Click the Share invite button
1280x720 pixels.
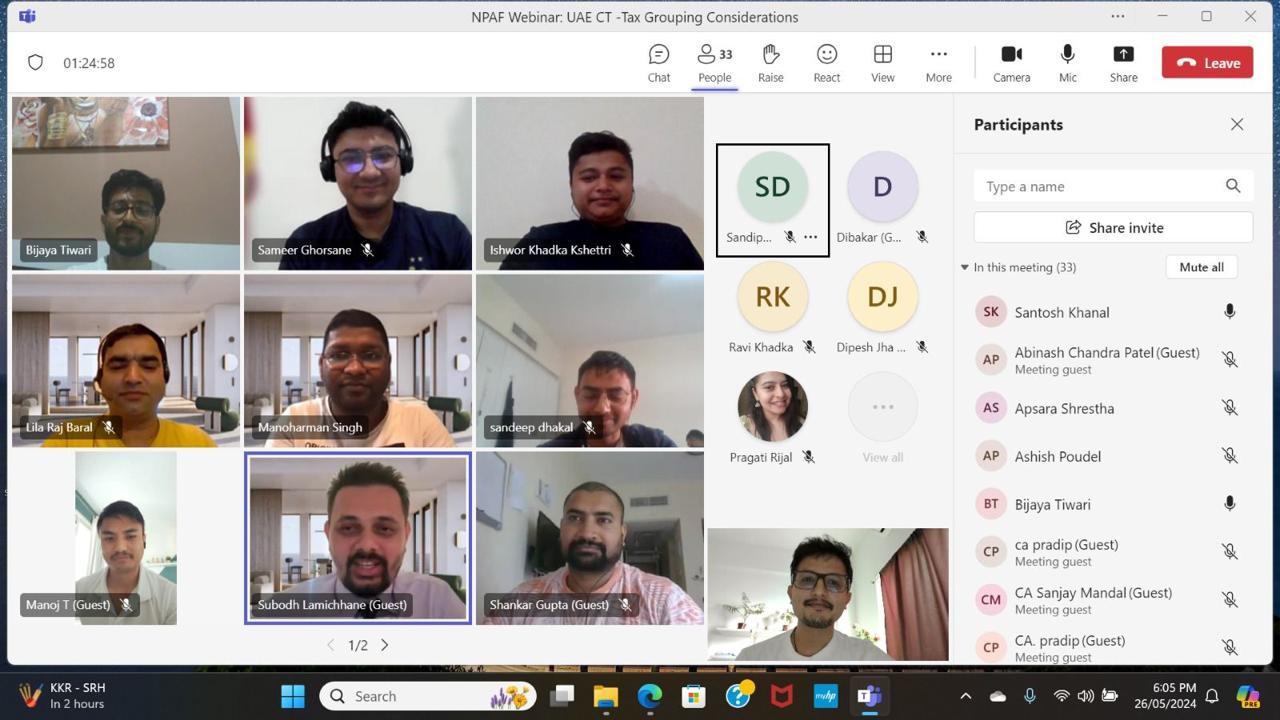pos(1113,228)
